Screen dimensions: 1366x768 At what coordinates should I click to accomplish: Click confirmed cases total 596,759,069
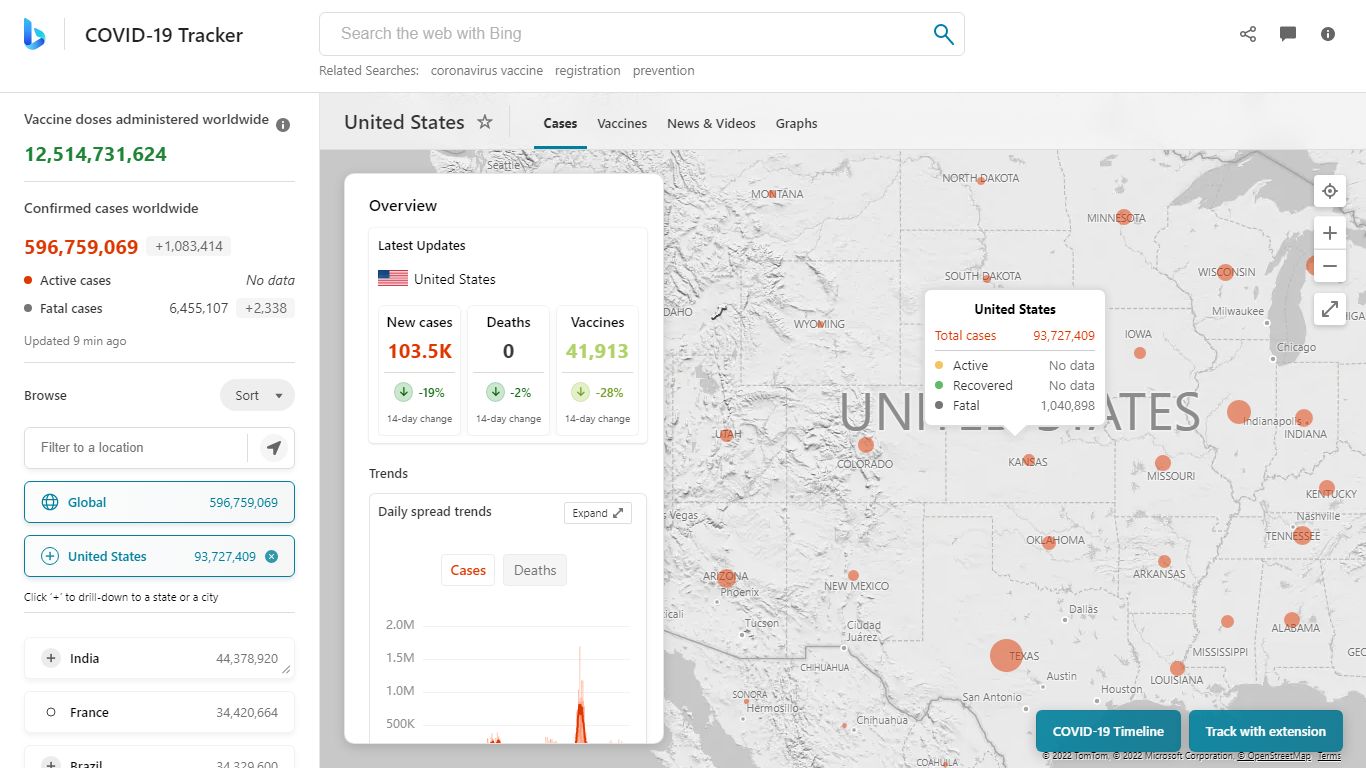tap(81, 247)
